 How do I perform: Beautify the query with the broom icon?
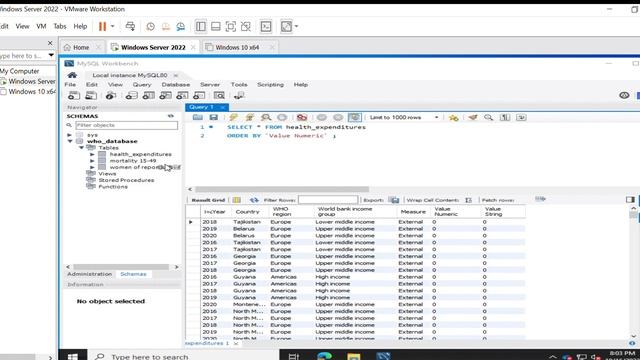click(x=473, y=118)
